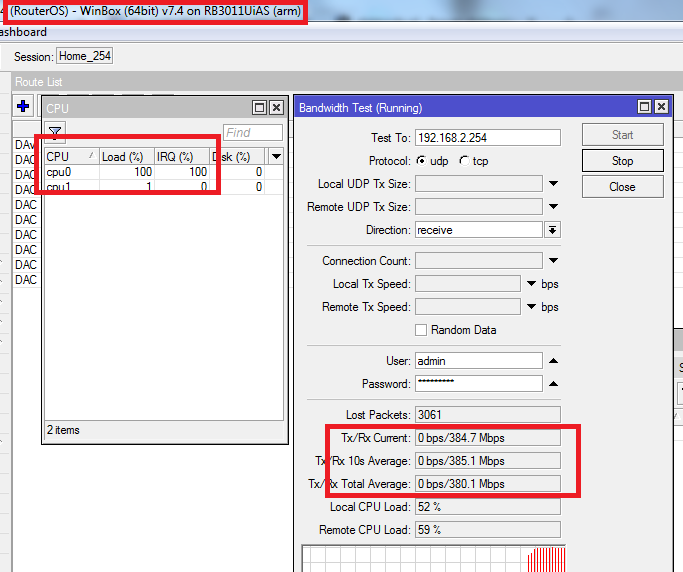
Task: Close the CPU window
Action: (x=277, y=108)
